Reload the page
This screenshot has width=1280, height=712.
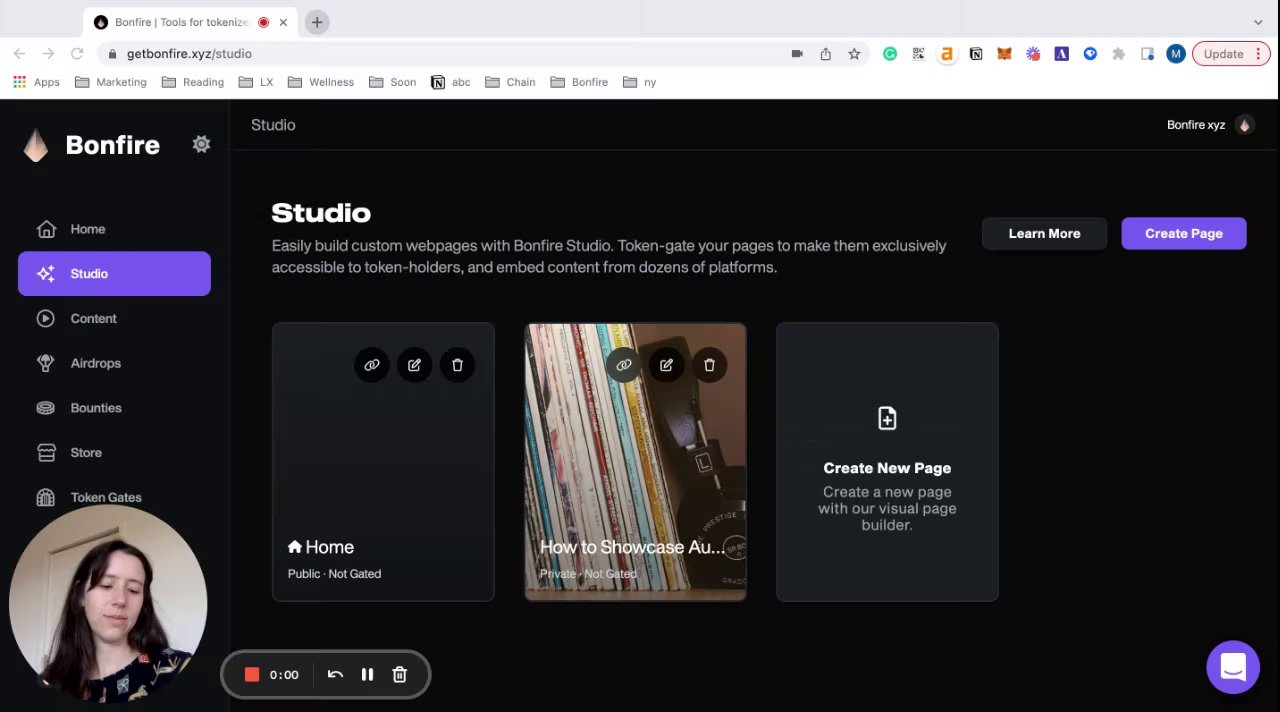[76, 54]
